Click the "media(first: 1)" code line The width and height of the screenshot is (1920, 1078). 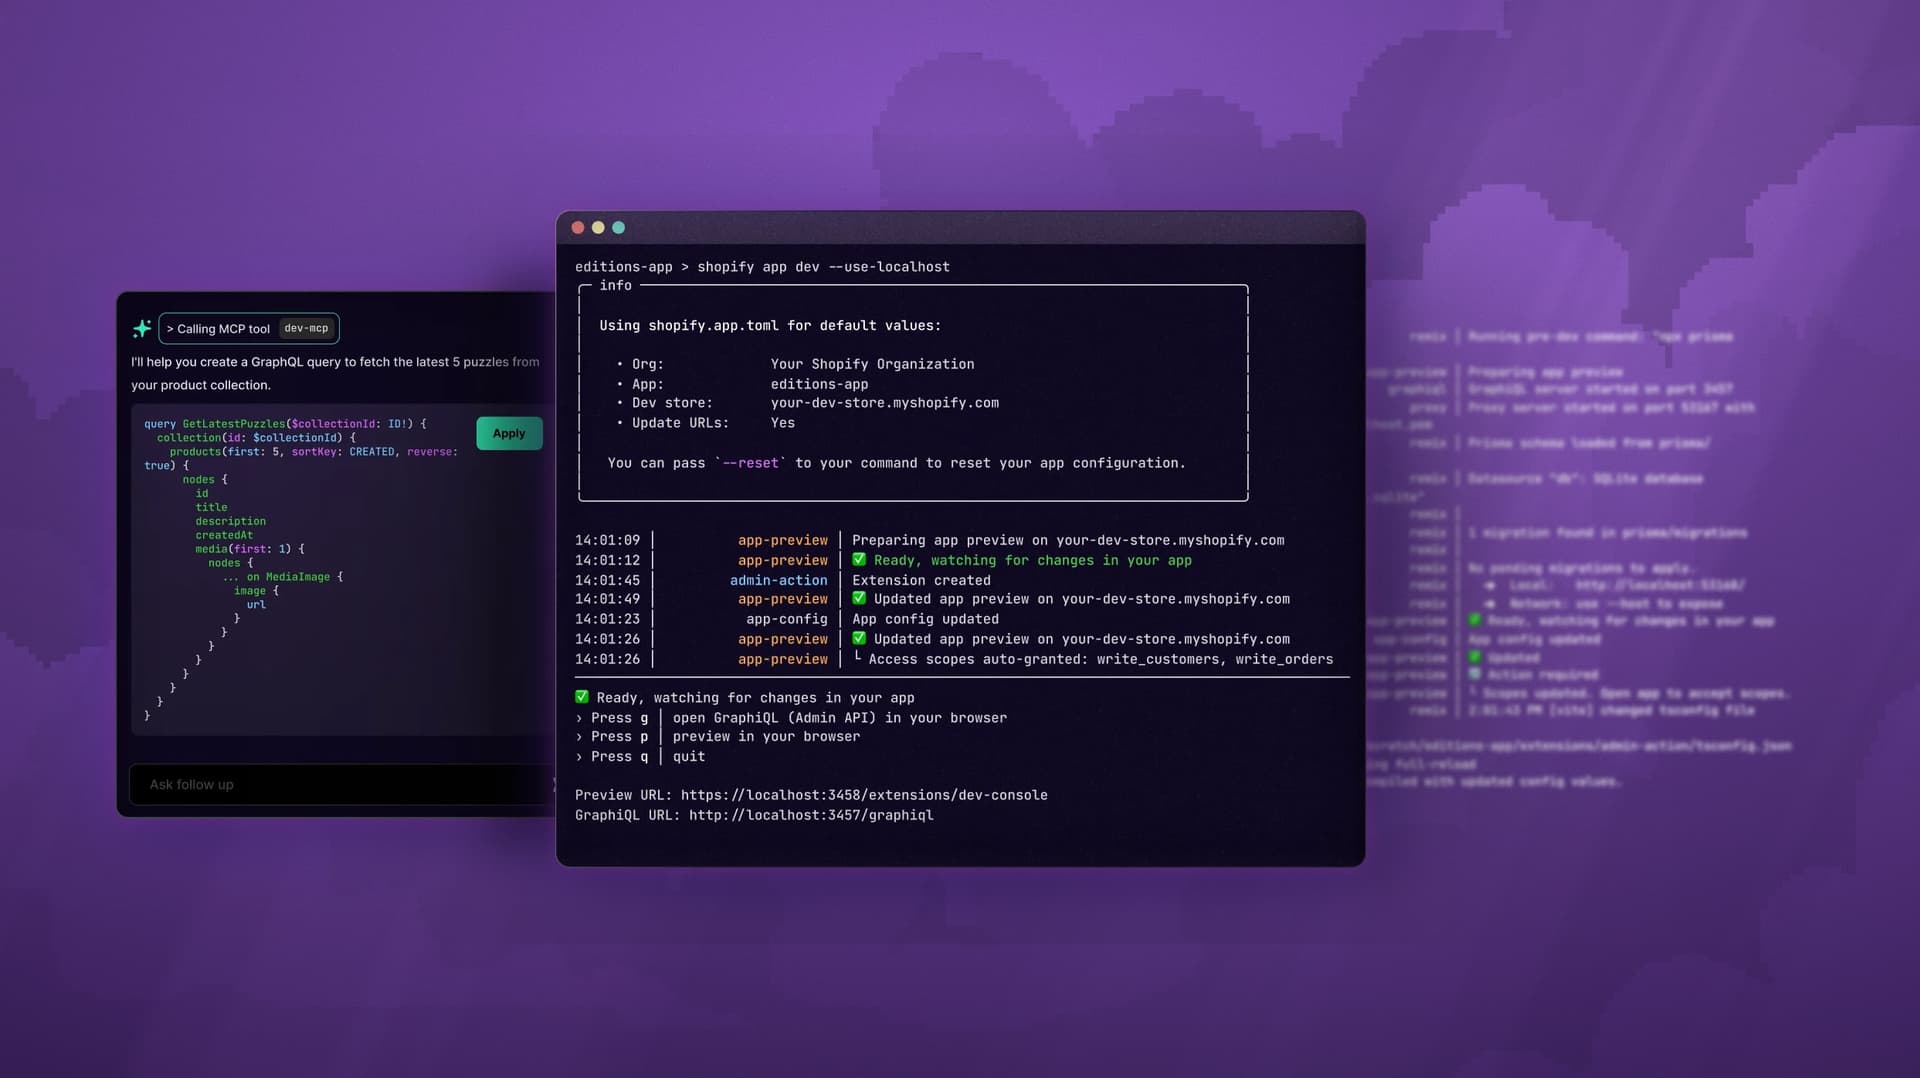249,549
